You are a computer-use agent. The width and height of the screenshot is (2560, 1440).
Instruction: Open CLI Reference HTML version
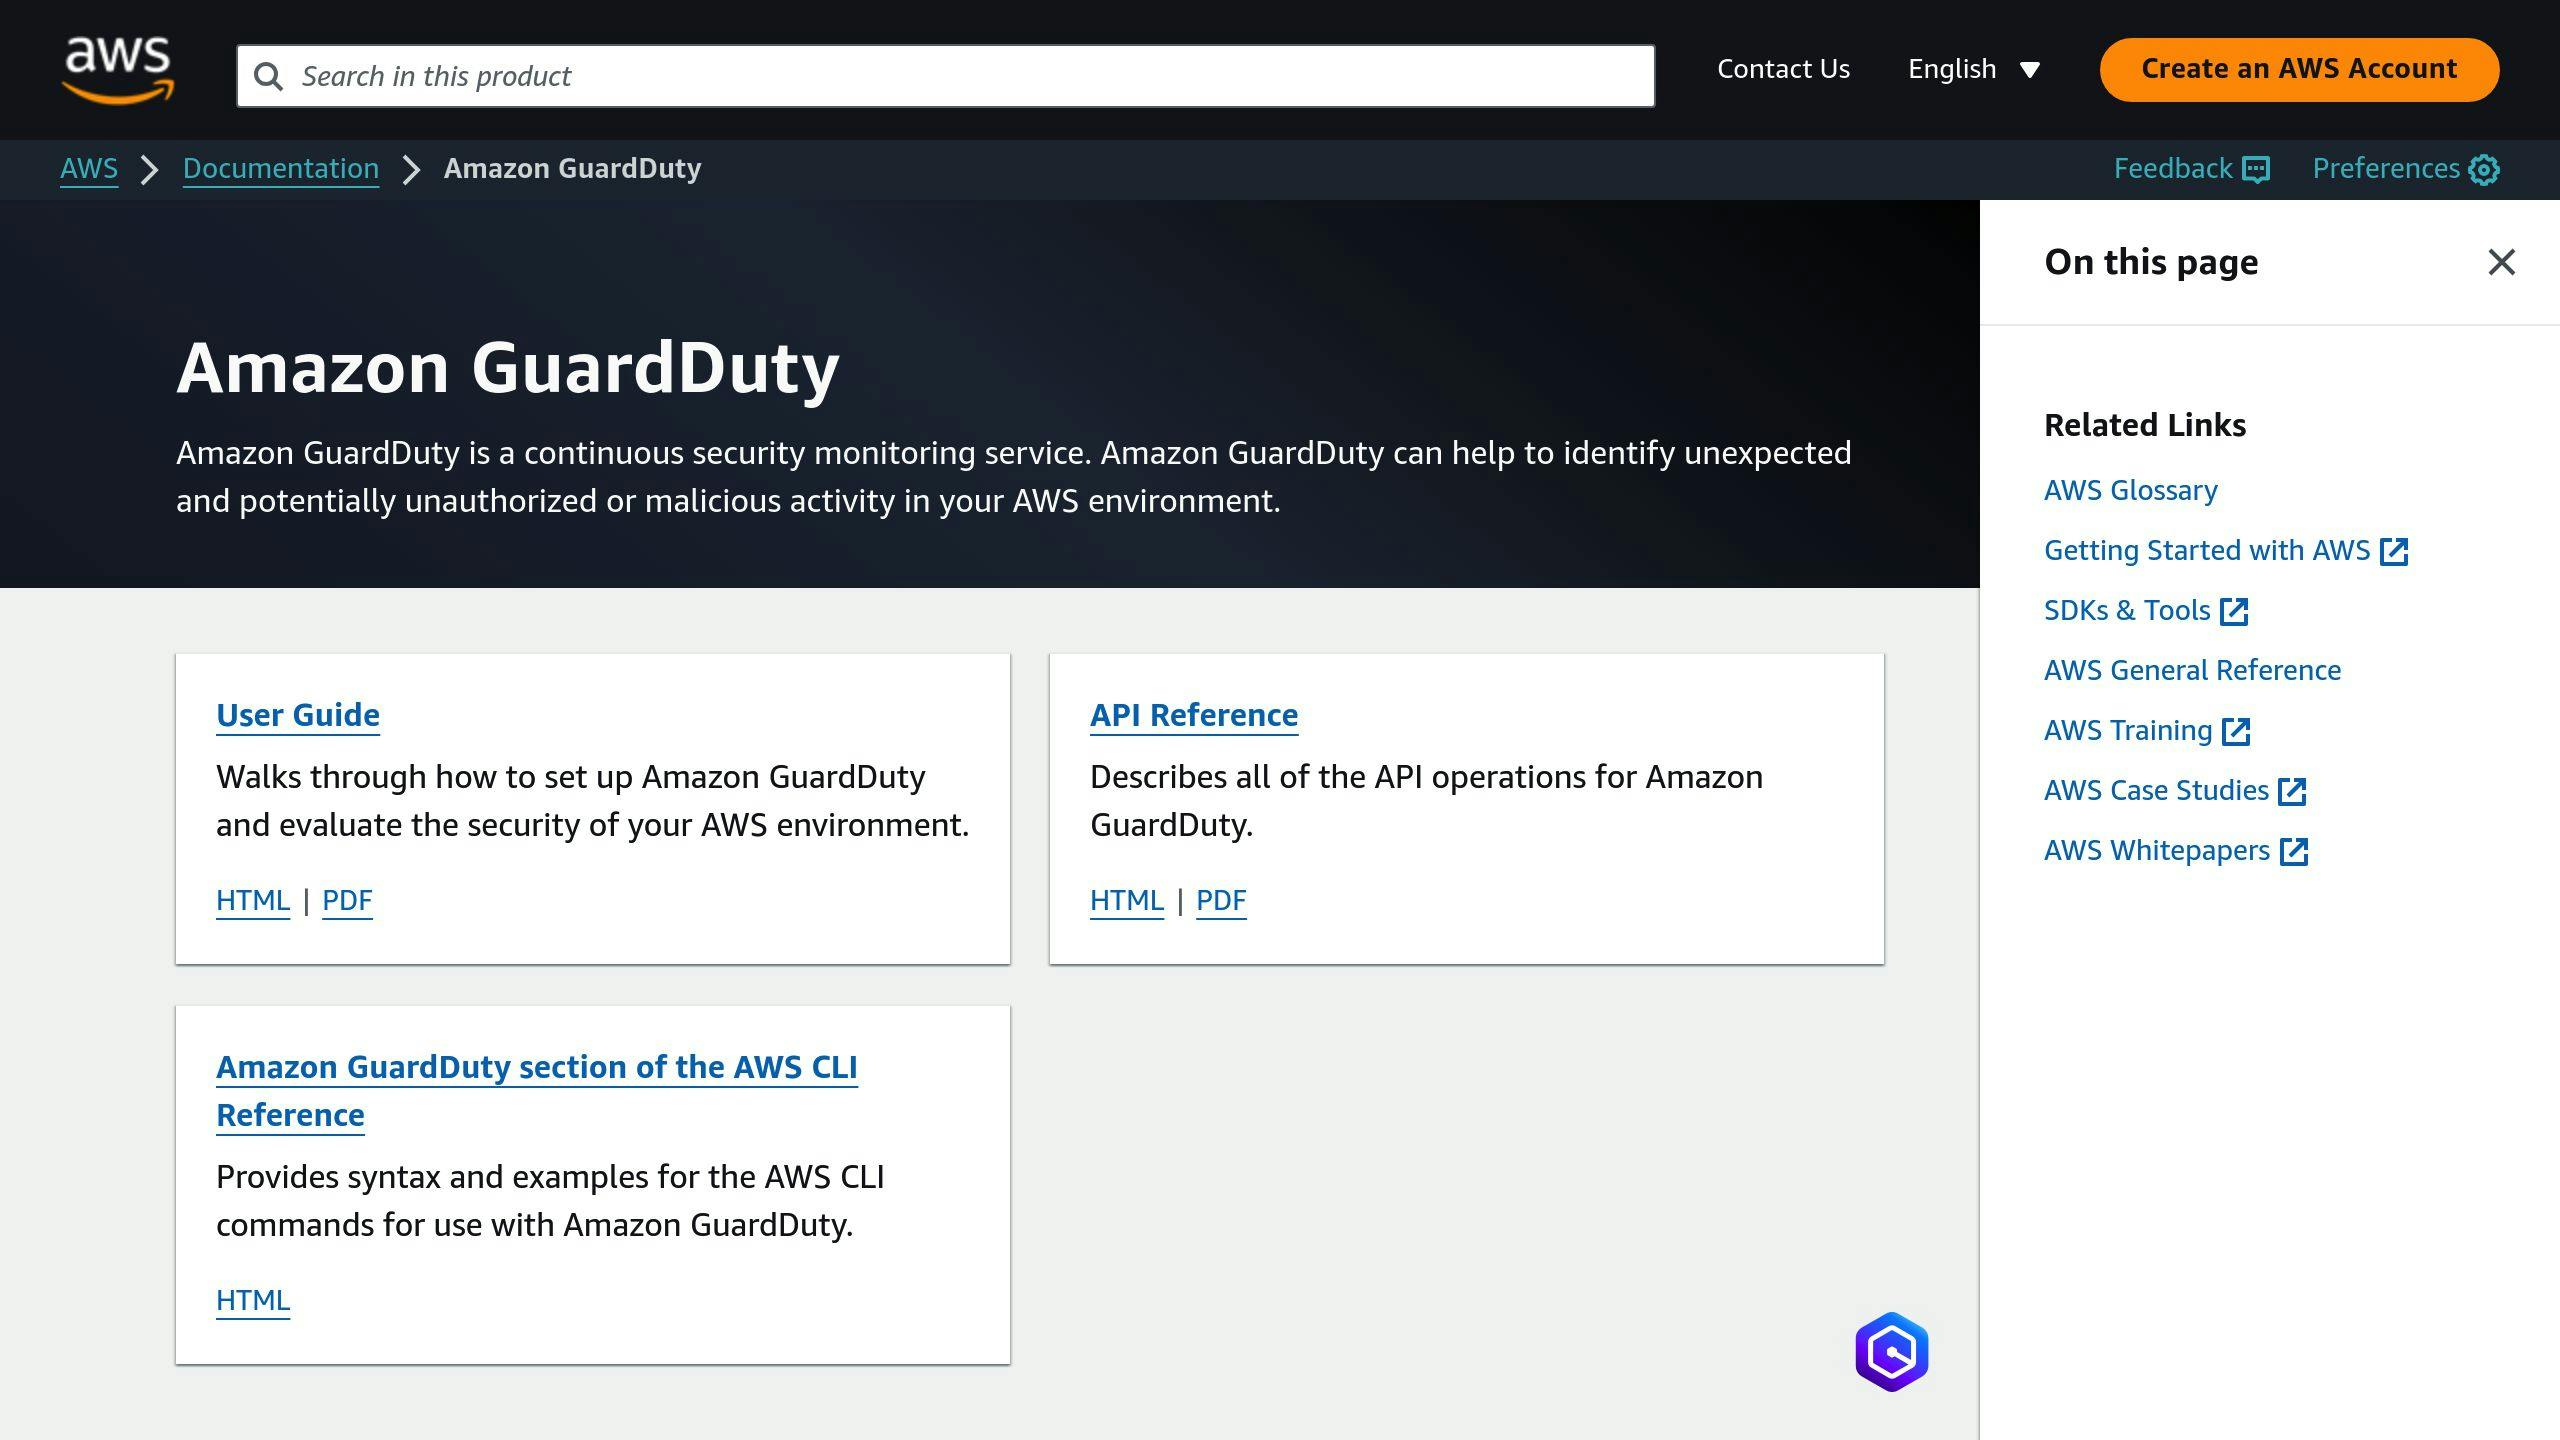click(x=253, y=1300)
